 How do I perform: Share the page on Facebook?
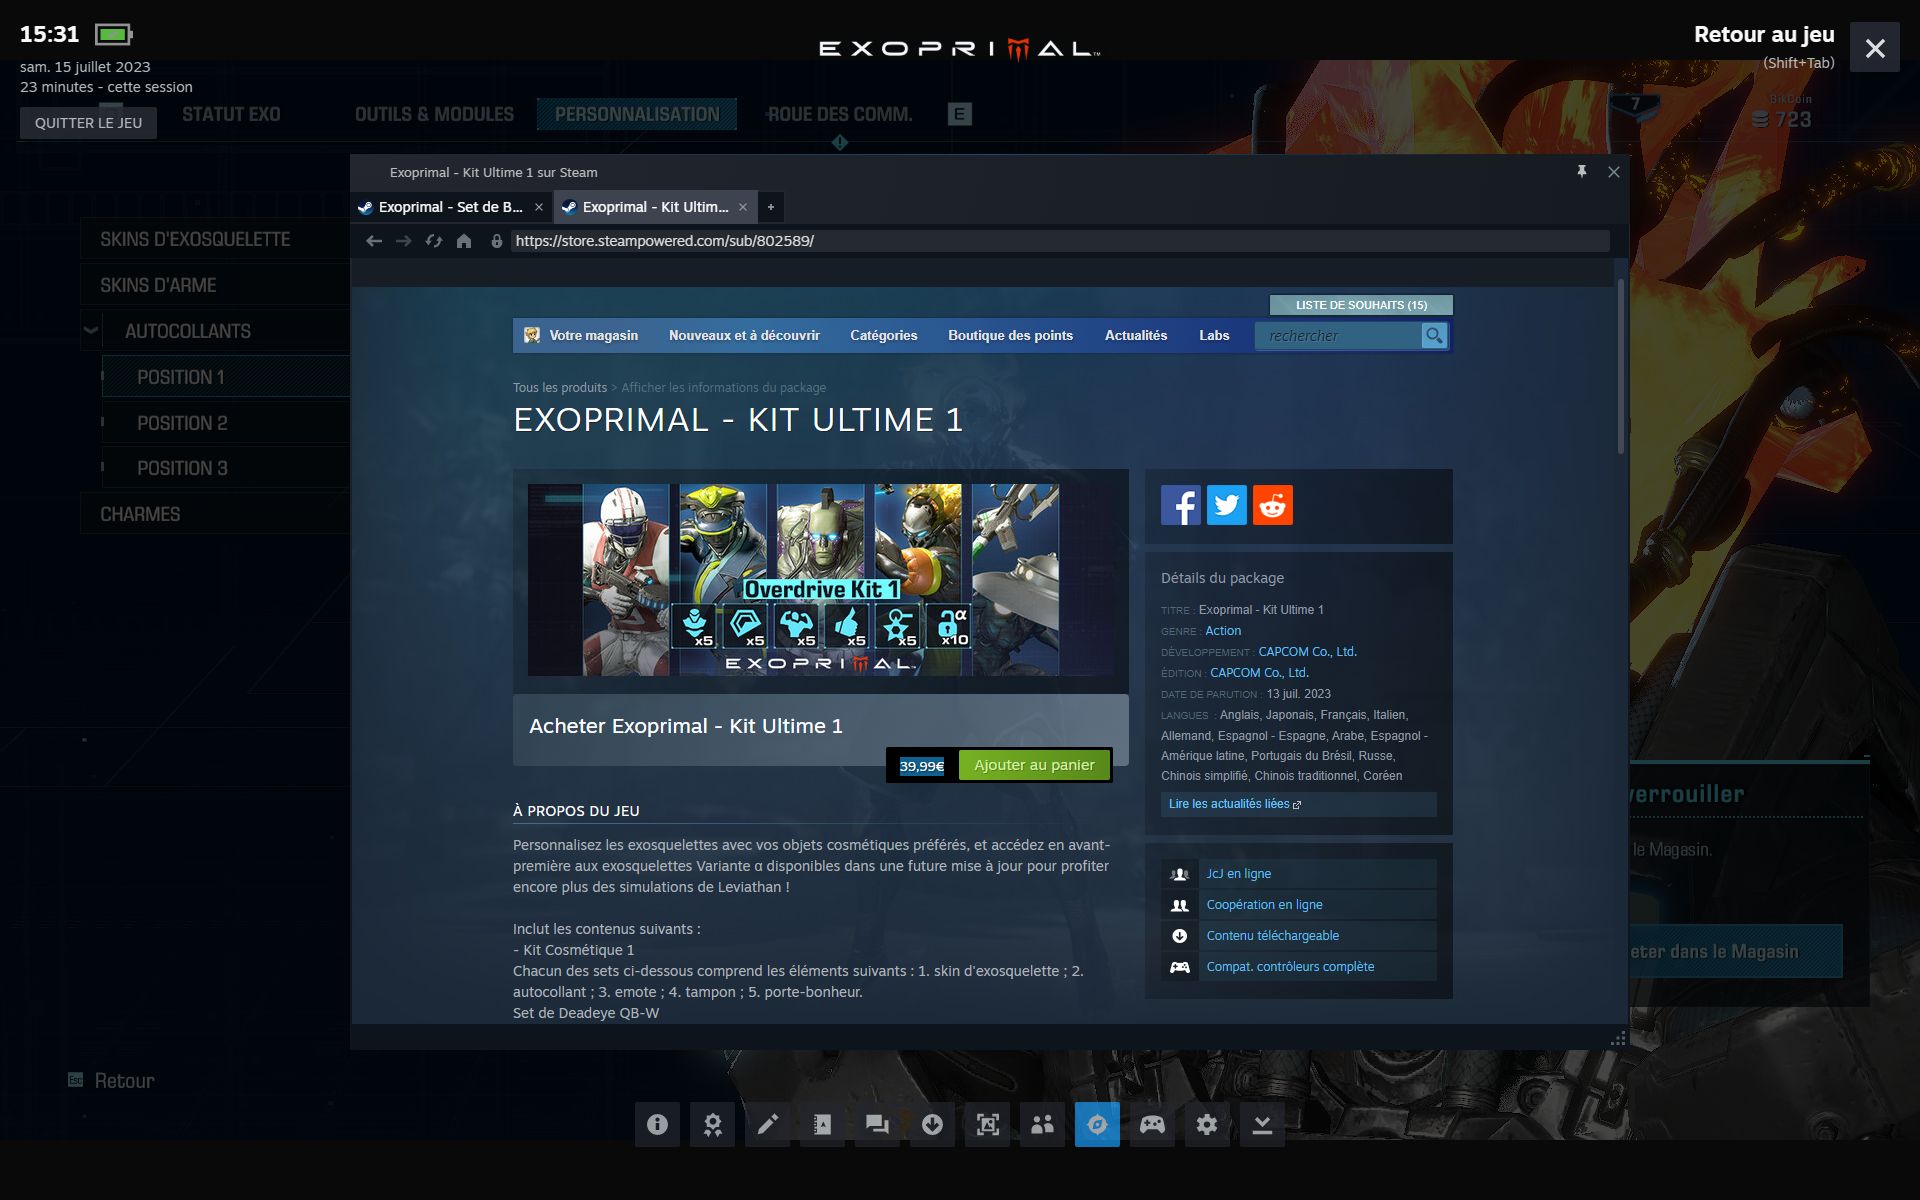click(x=1180, y=505)
